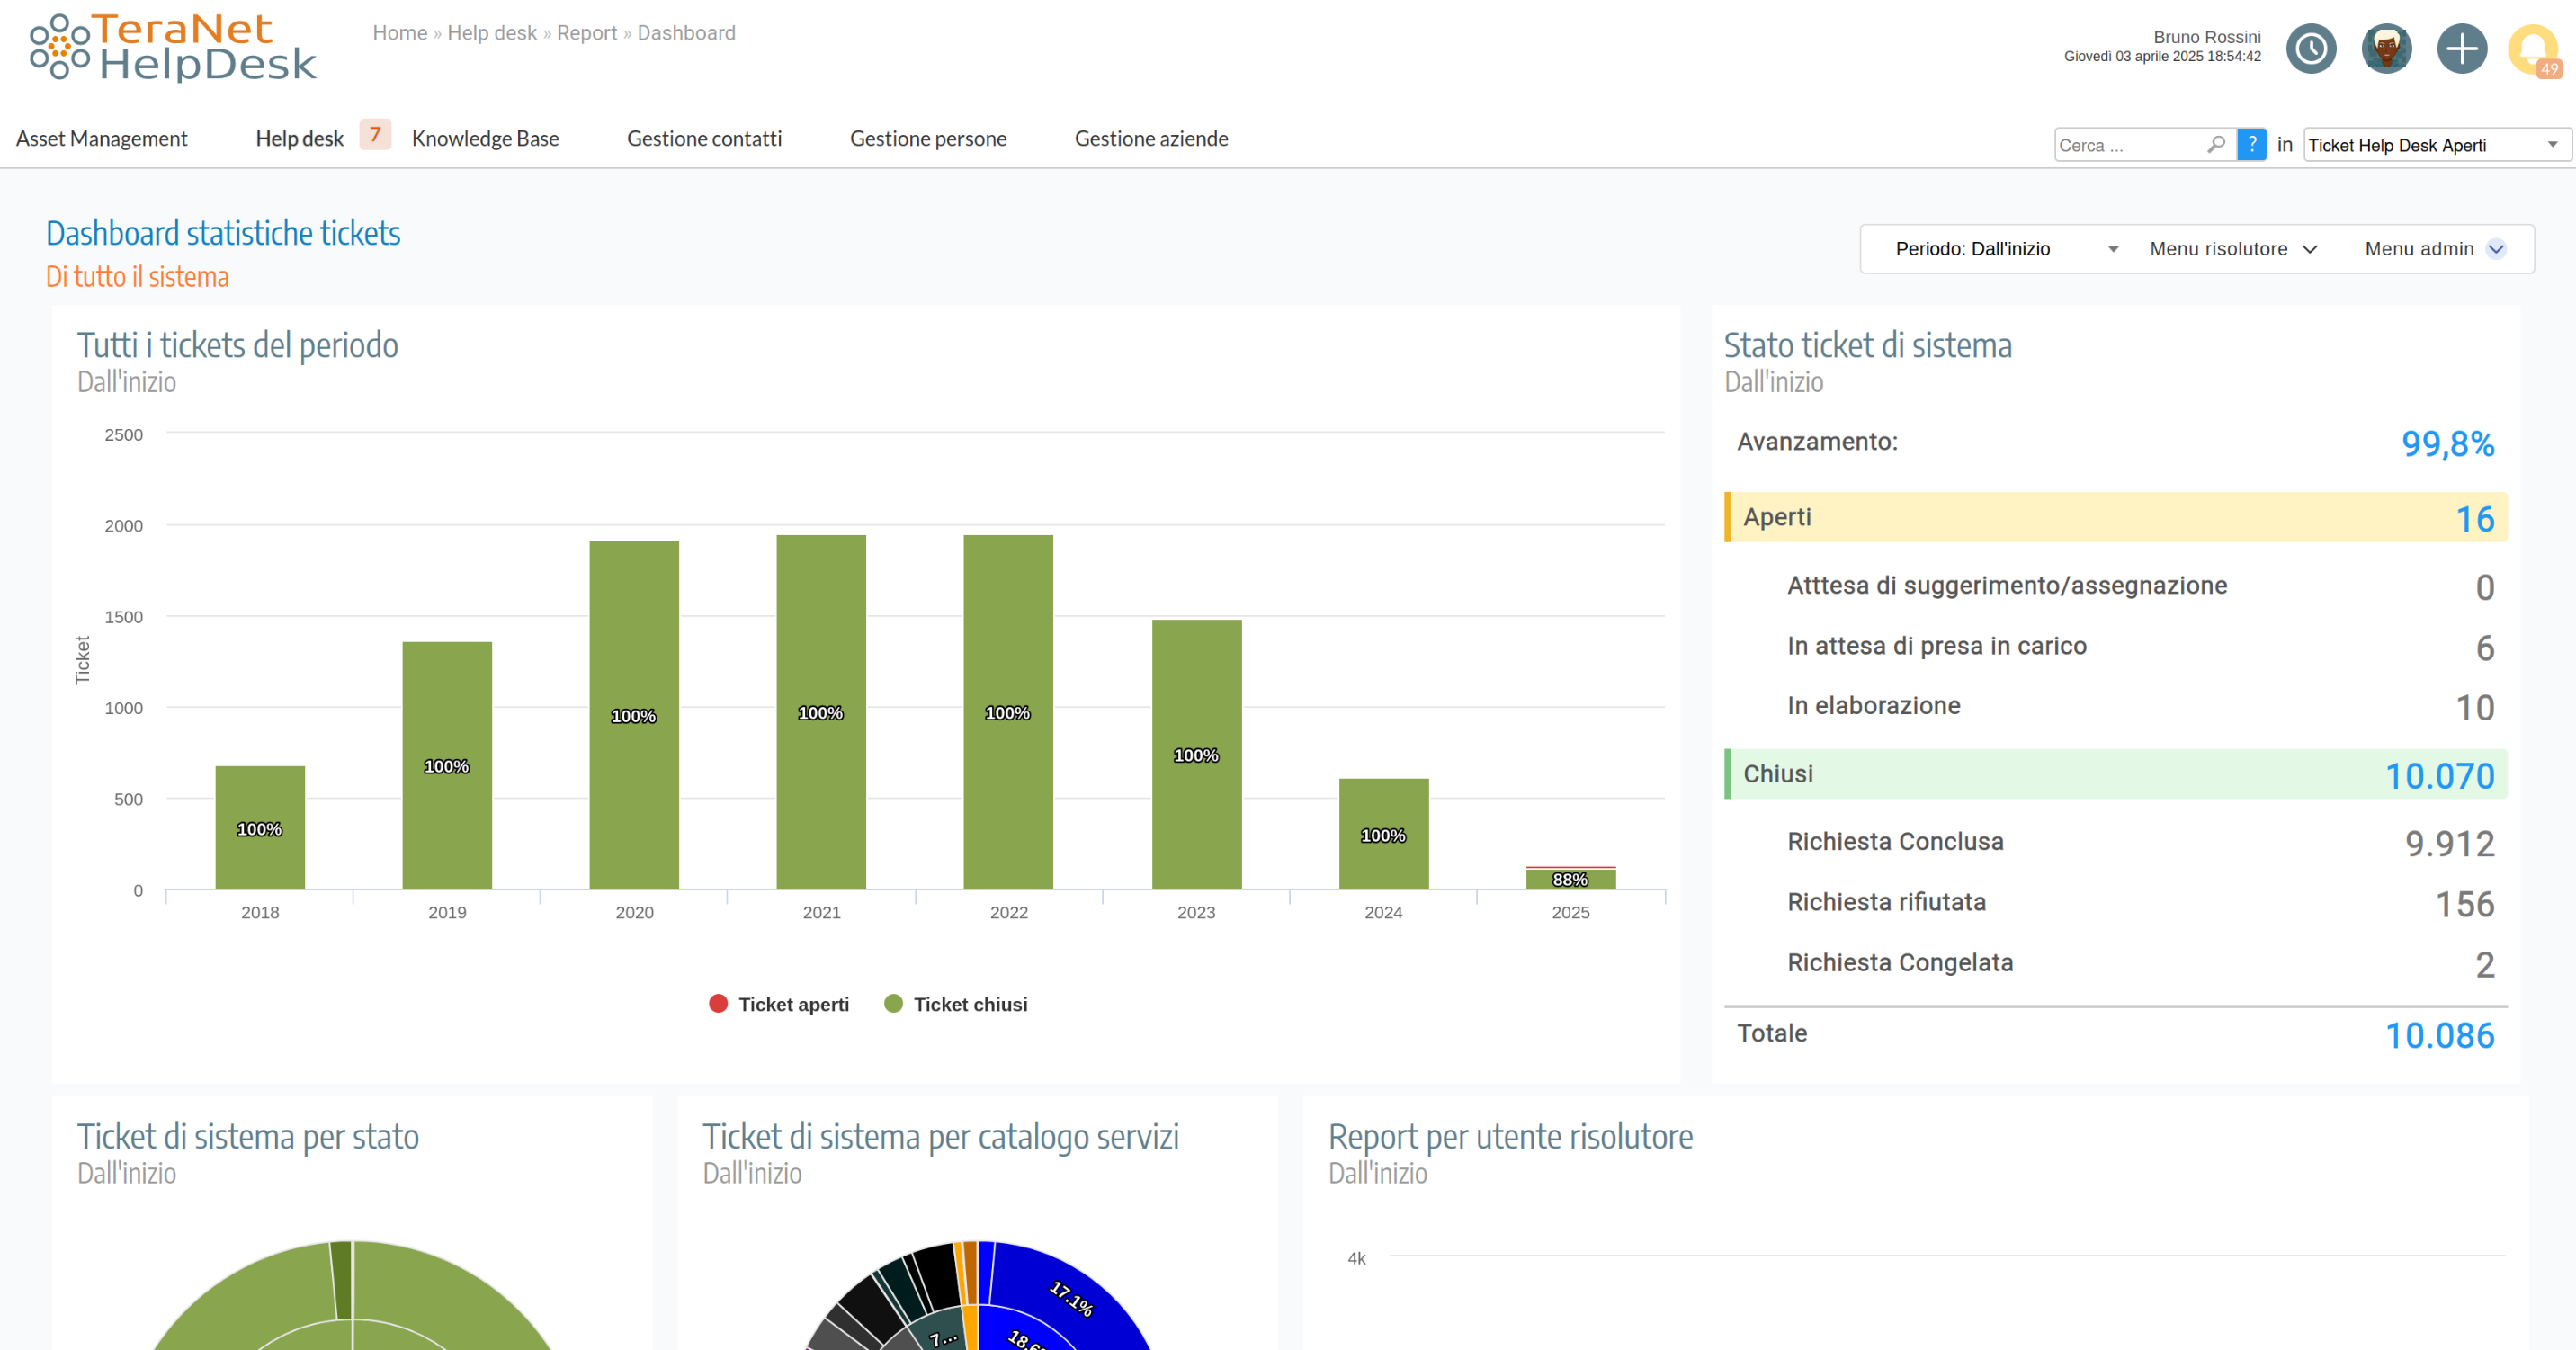Click the Richiesta Congelata row
Image resolution: width=2576 pixels, height=1350 pixels.
2116,963
